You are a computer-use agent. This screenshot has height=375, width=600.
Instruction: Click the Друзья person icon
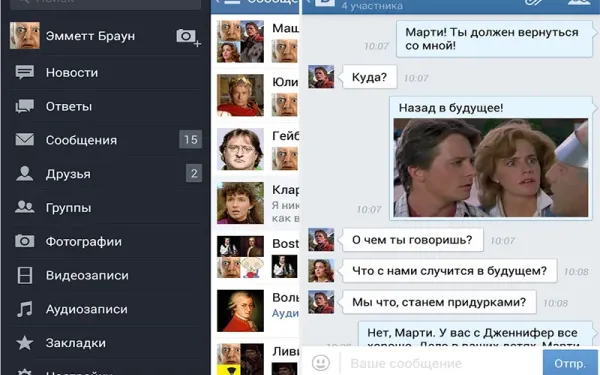(25, 173)
